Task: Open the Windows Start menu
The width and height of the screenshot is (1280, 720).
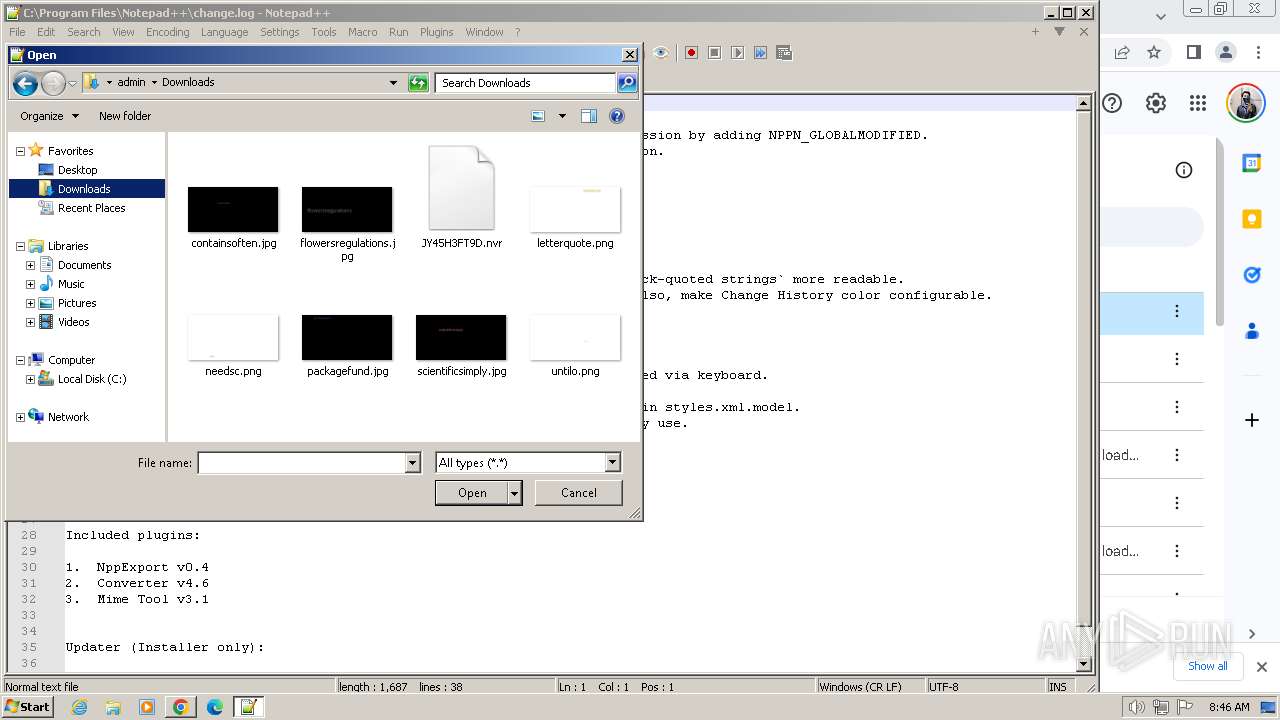Action: 27,707
